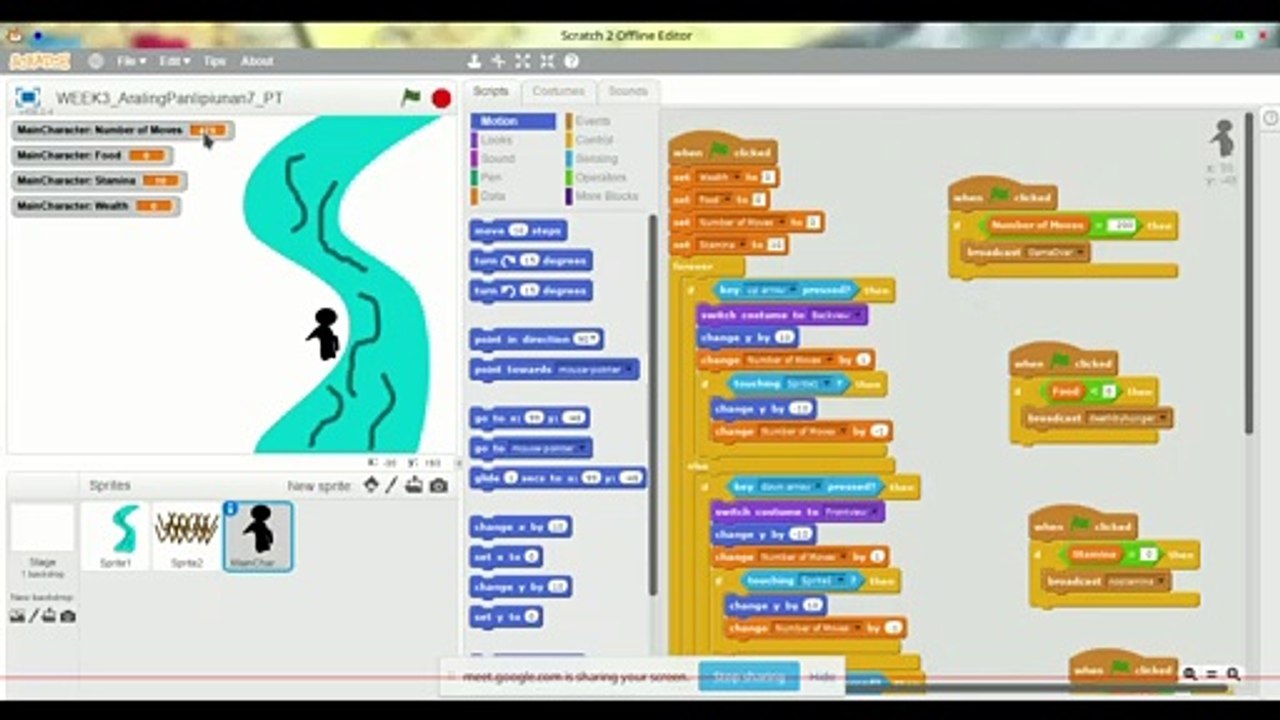
Task: Click Hide in the screen sharing bar
Action: [x=822, y=677]
